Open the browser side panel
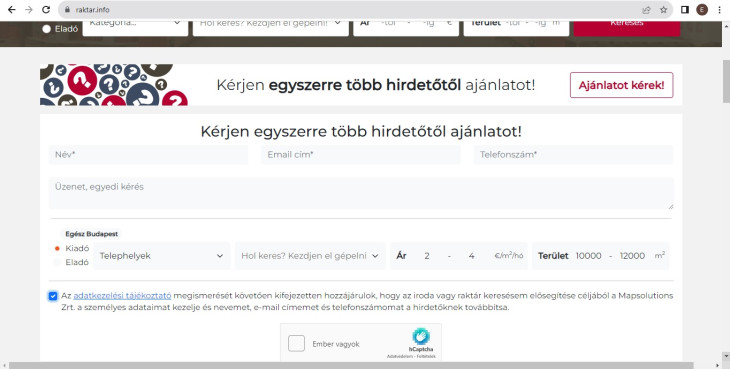This screenshot has height=369, width=730. click(684, 10)
